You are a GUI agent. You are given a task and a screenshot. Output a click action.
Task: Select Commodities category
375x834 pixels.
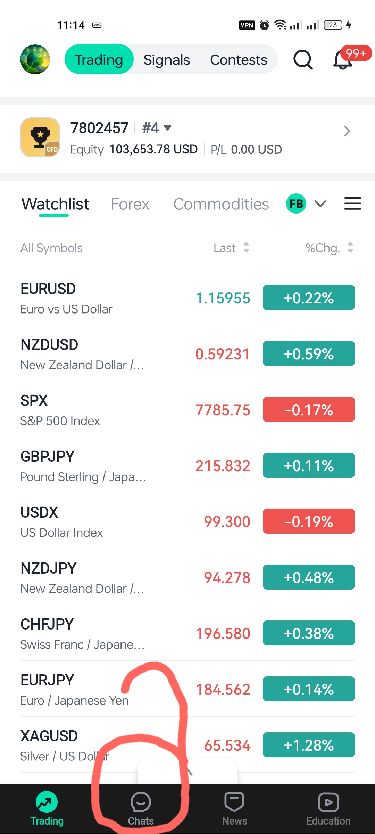(x=221, y=204)
